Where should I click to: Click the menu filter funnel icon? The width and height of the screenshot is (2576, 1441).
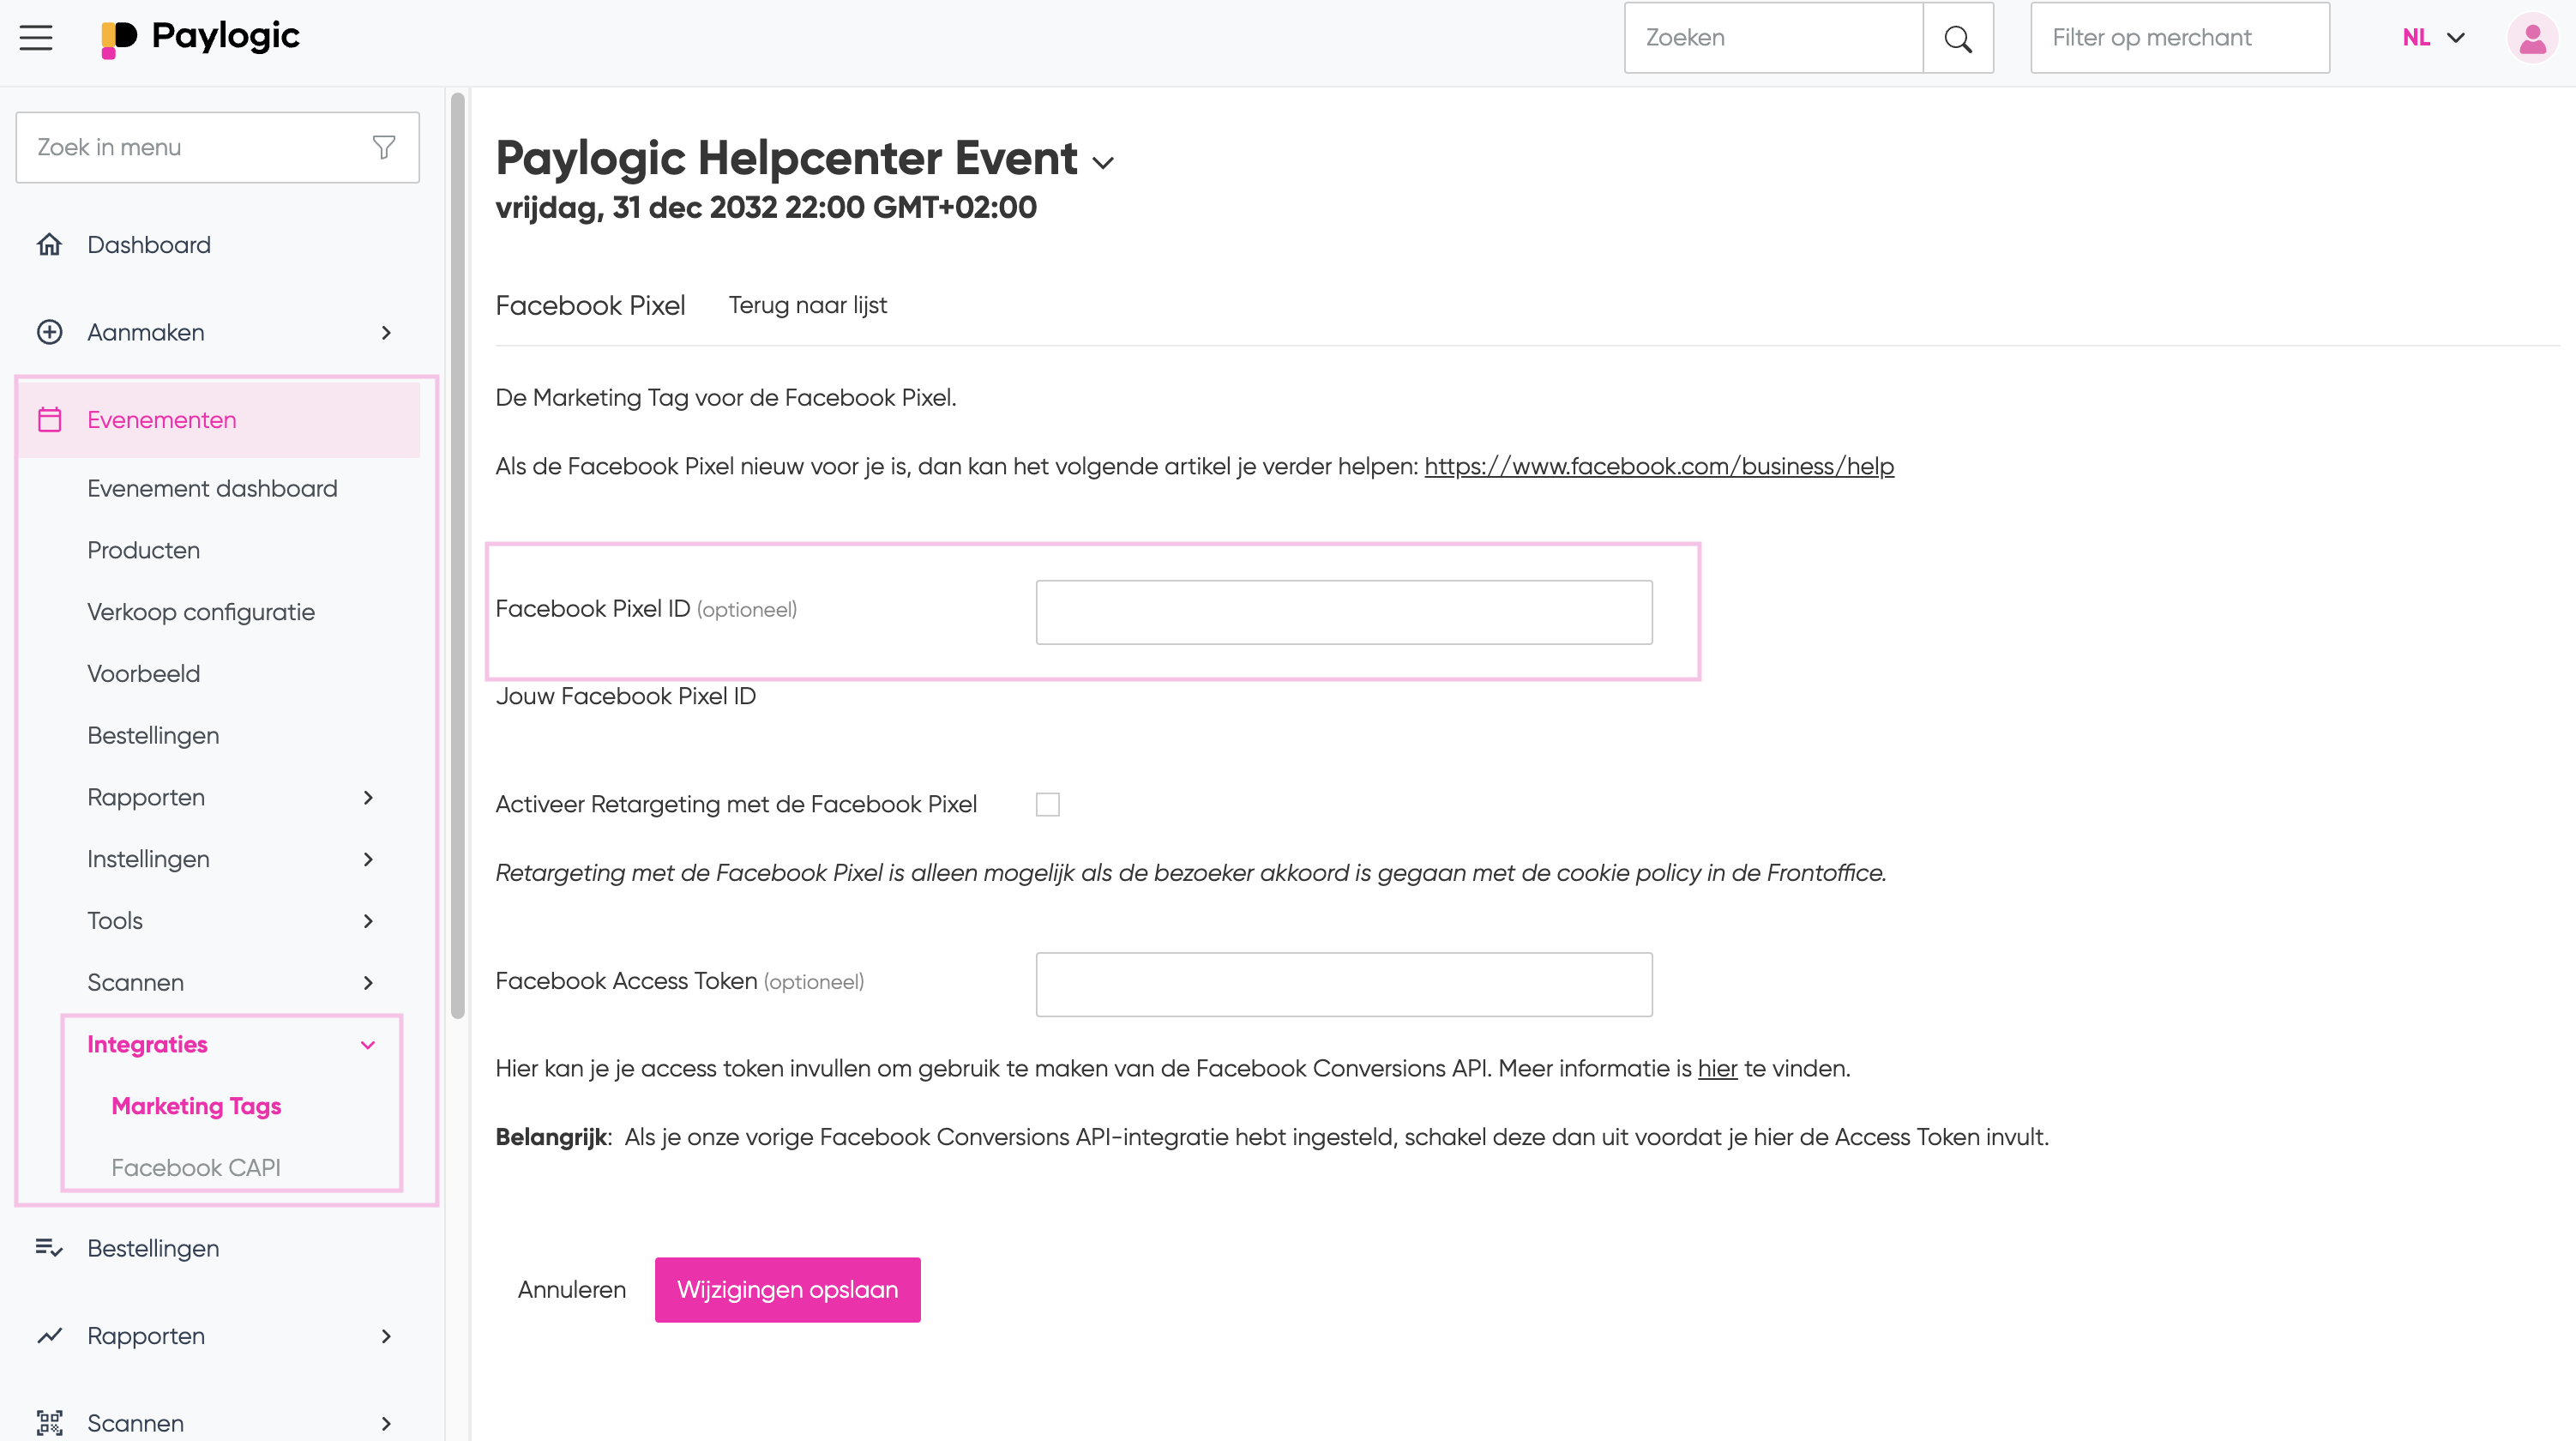(x=384, y=147)
